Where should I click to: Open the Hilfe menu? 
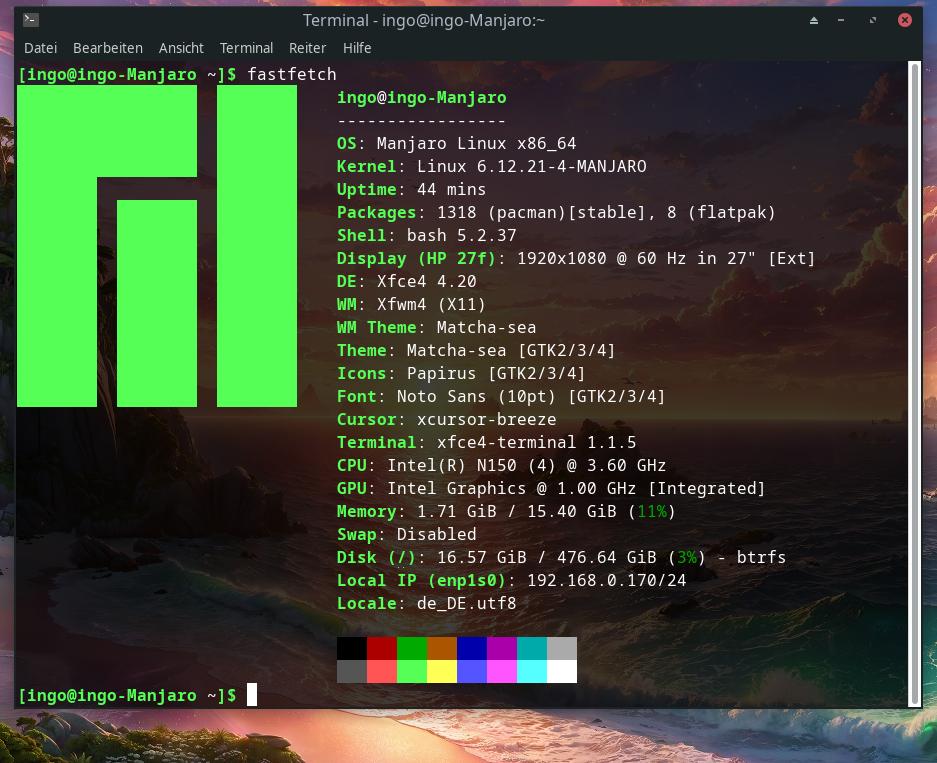click(x=357, y=48)
